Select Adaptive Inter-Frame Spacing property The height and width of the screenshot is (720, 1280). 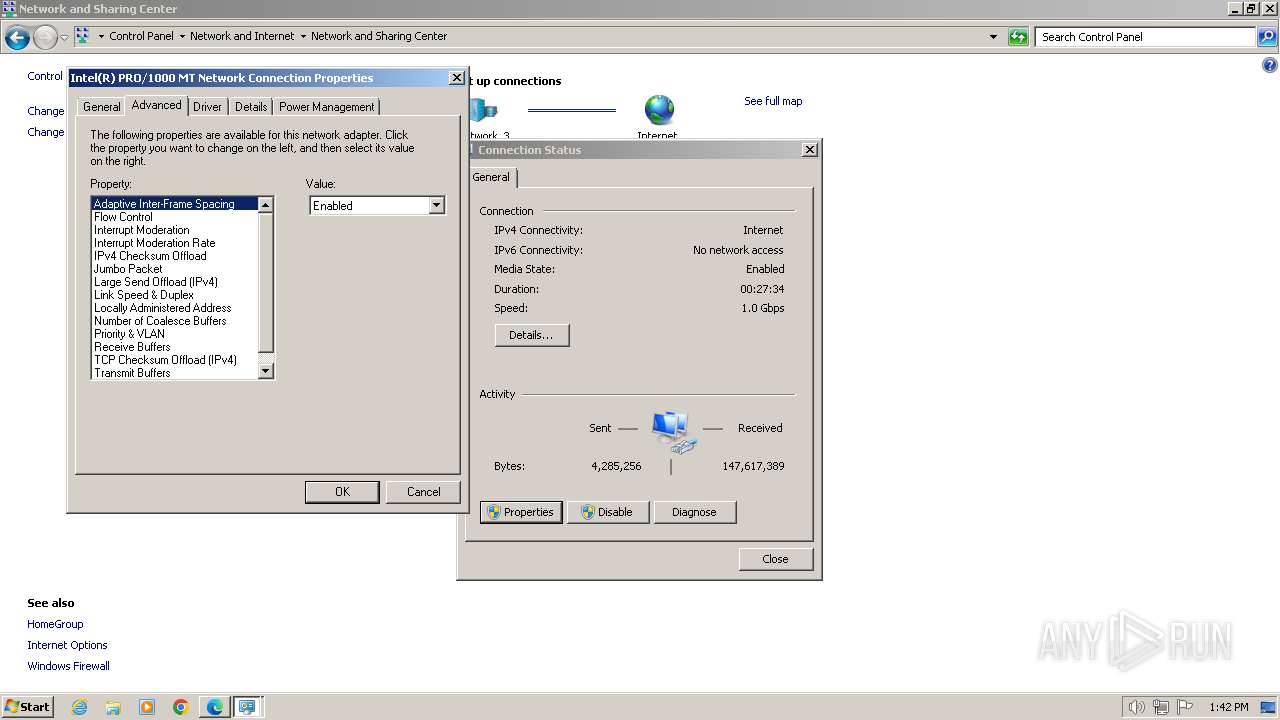coord(174,204)
